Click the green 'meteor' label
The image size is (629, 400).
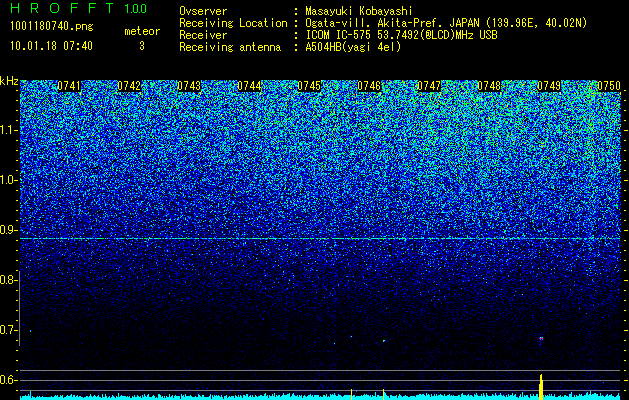[x=142, y=31]
